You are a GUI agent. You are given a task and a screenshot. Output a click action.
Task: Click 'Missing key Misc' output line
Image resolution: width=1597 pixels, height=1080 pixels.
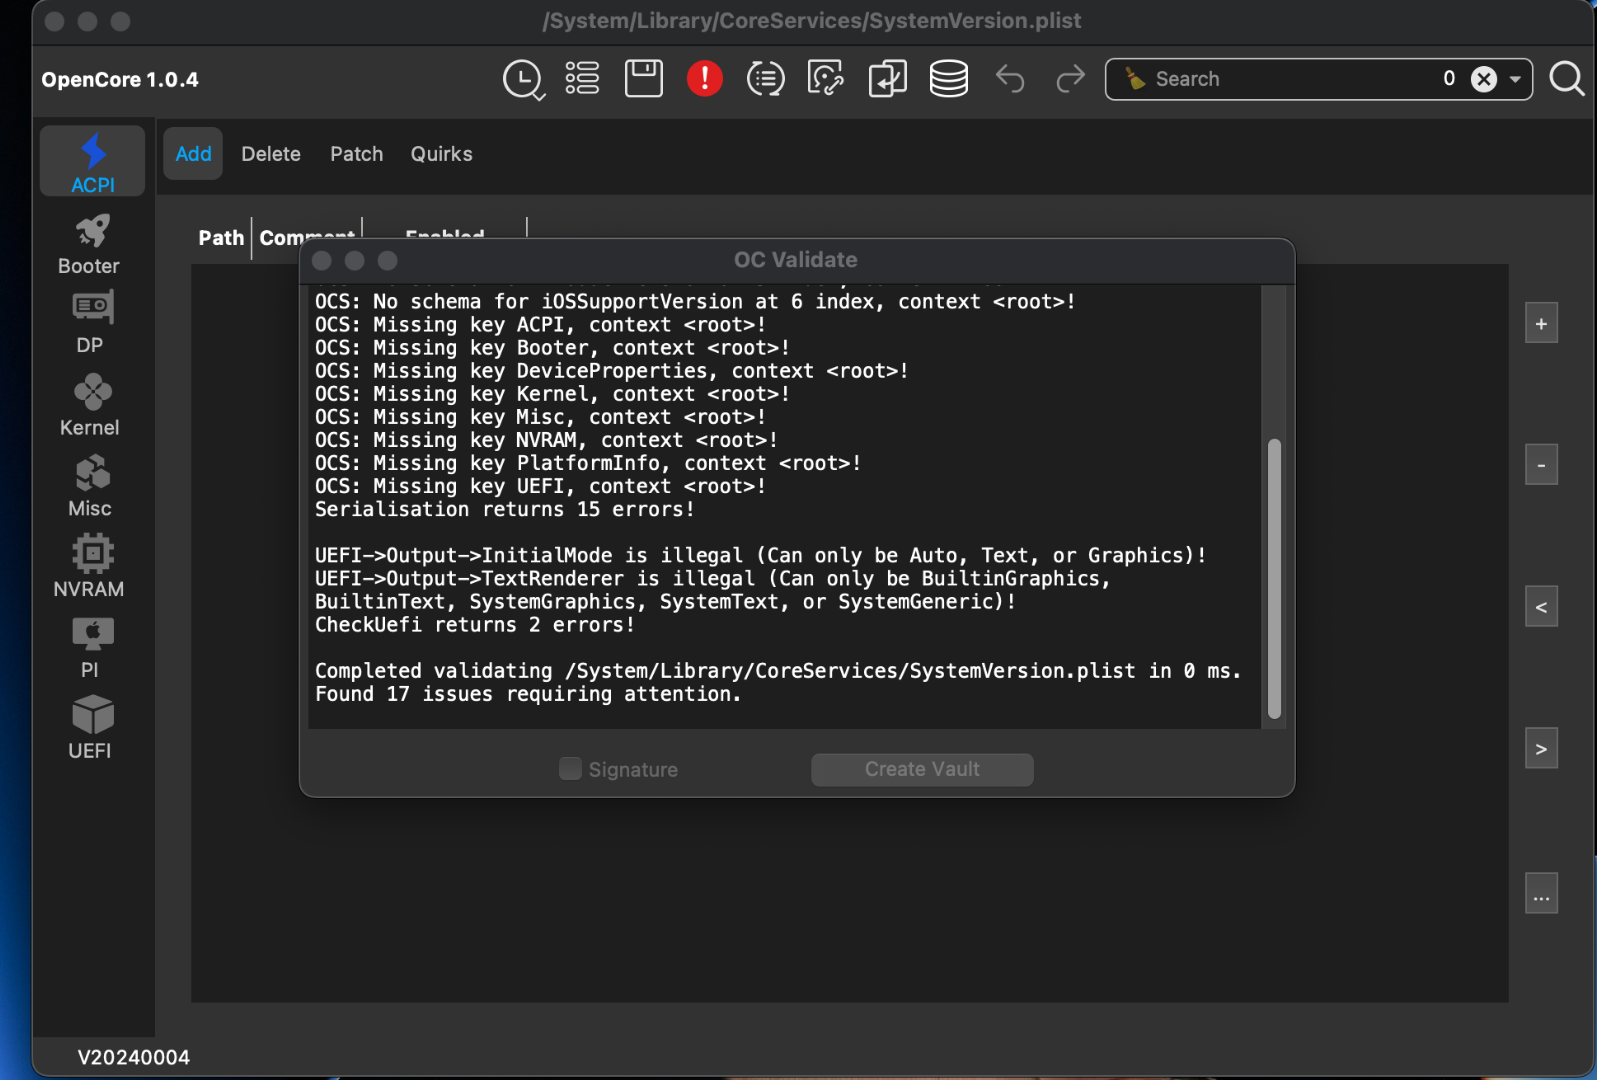pos(540,417)
